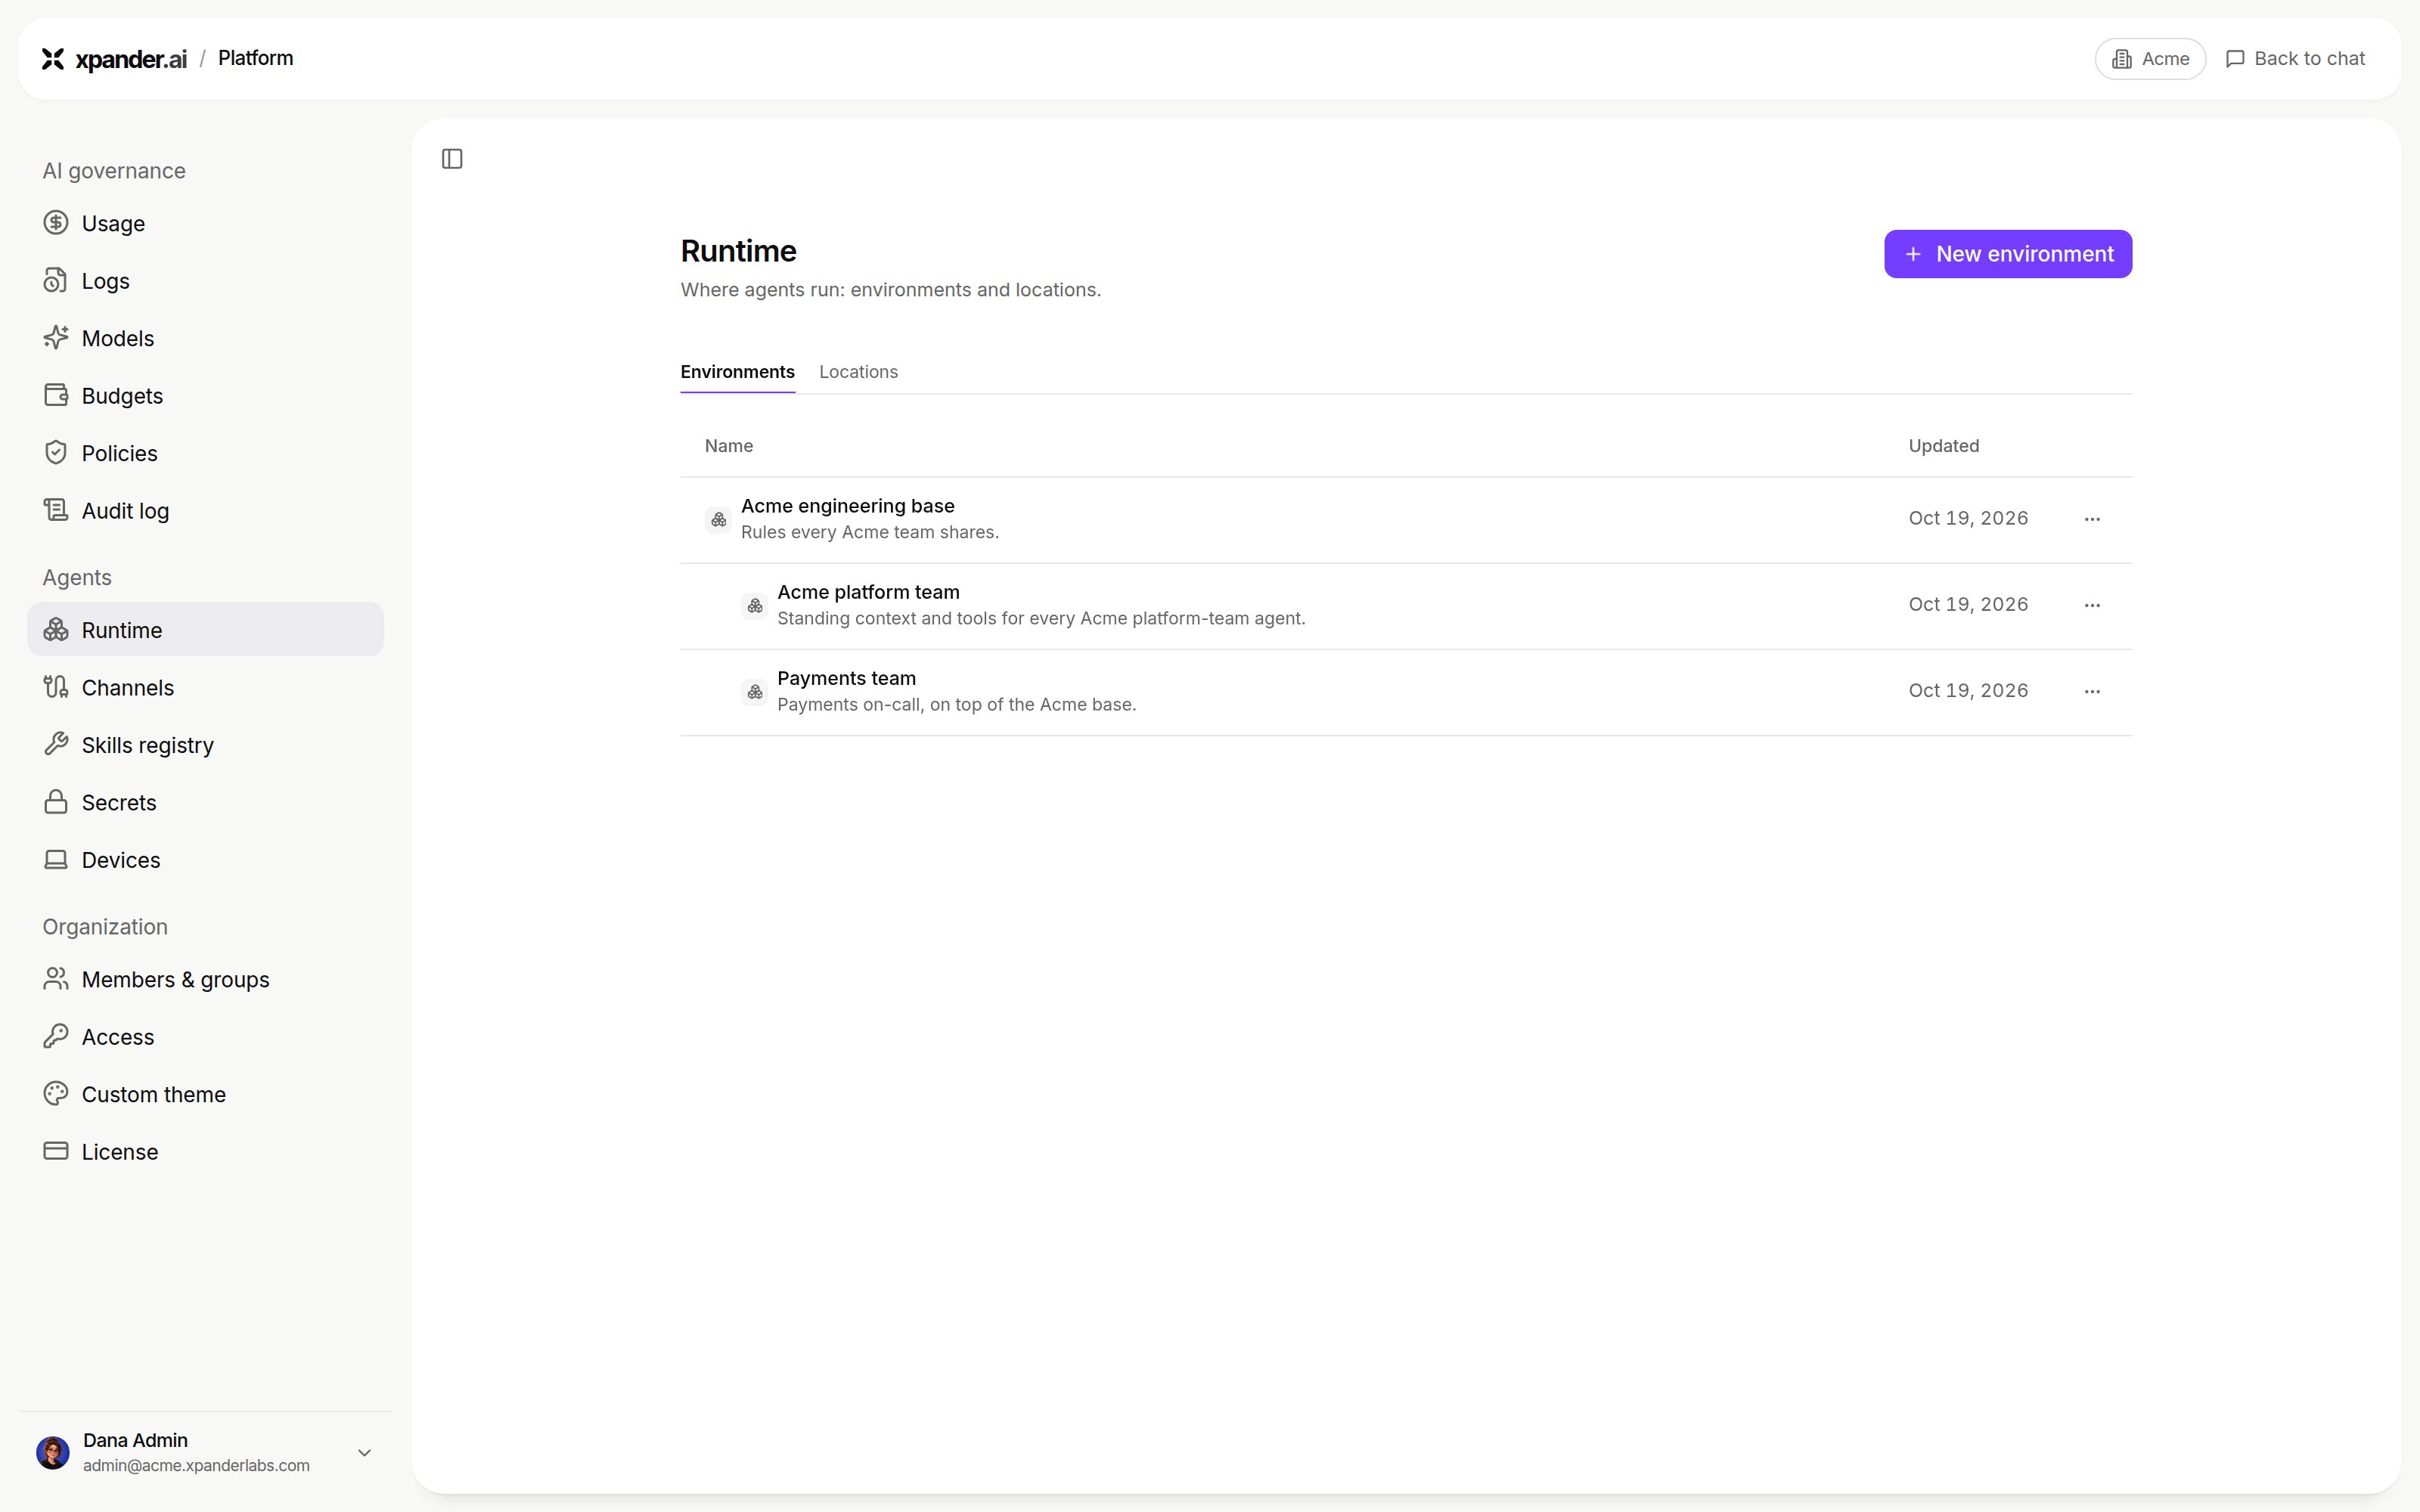2420x1512 pixels.
Task: Click the Budgets wallet icon
Action: pos(56,395)
